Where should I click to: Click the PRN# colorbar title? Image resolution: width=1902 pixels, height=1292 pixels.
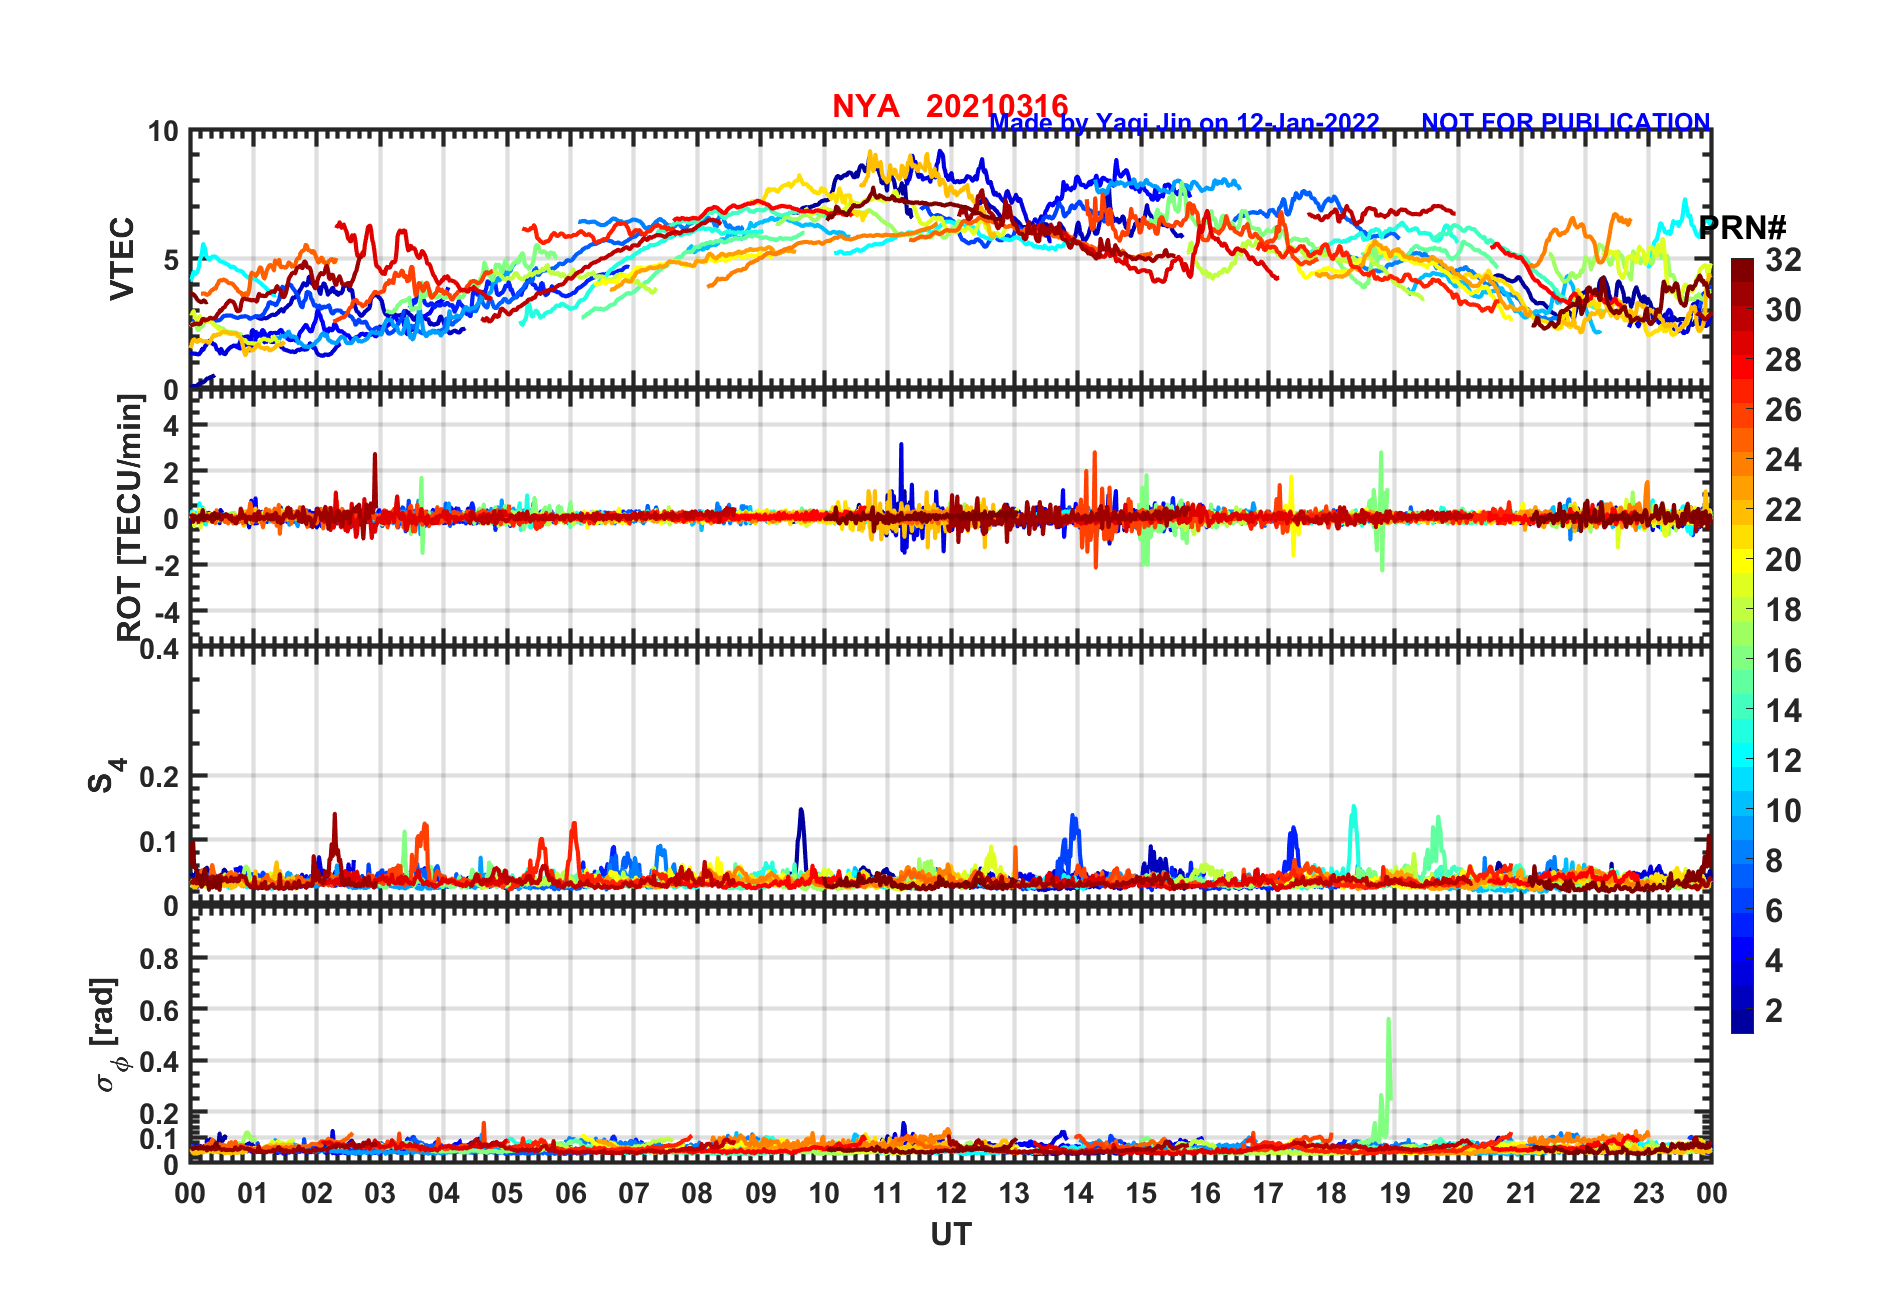pyautogui.click(x=1743, y=228)
